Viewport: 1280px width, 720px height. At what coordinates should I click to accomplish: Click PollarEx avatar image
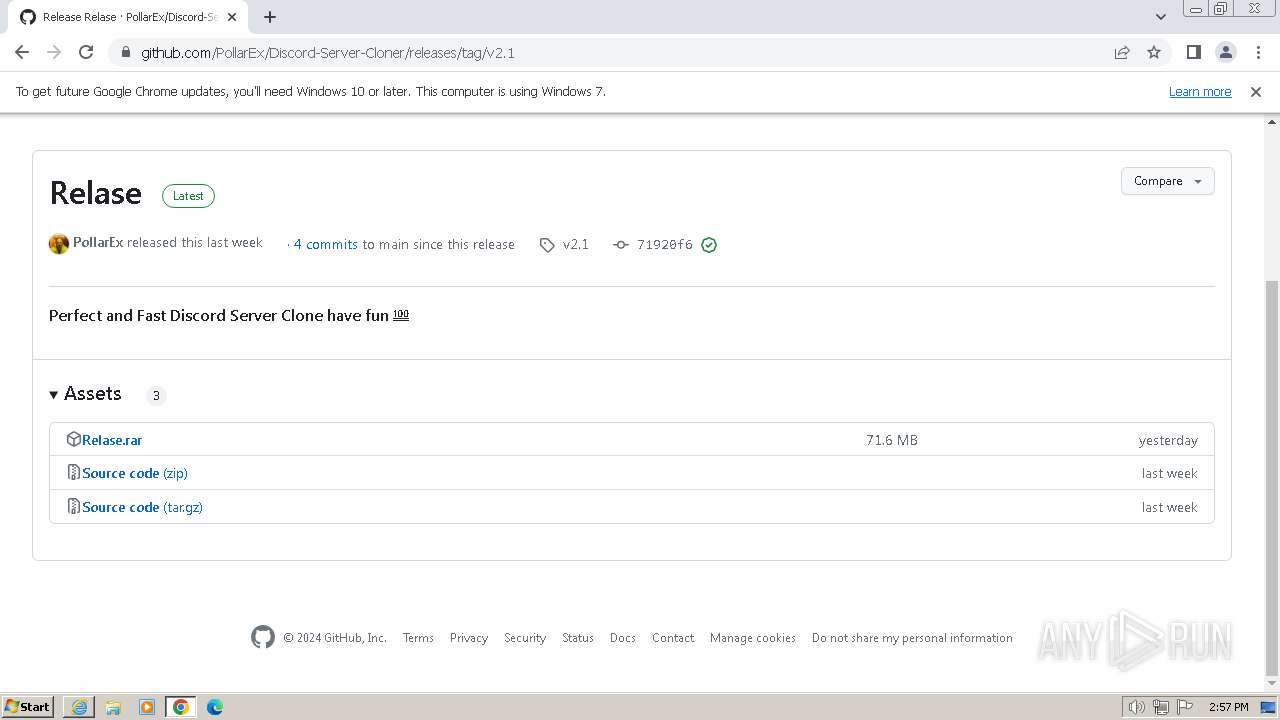59,244
